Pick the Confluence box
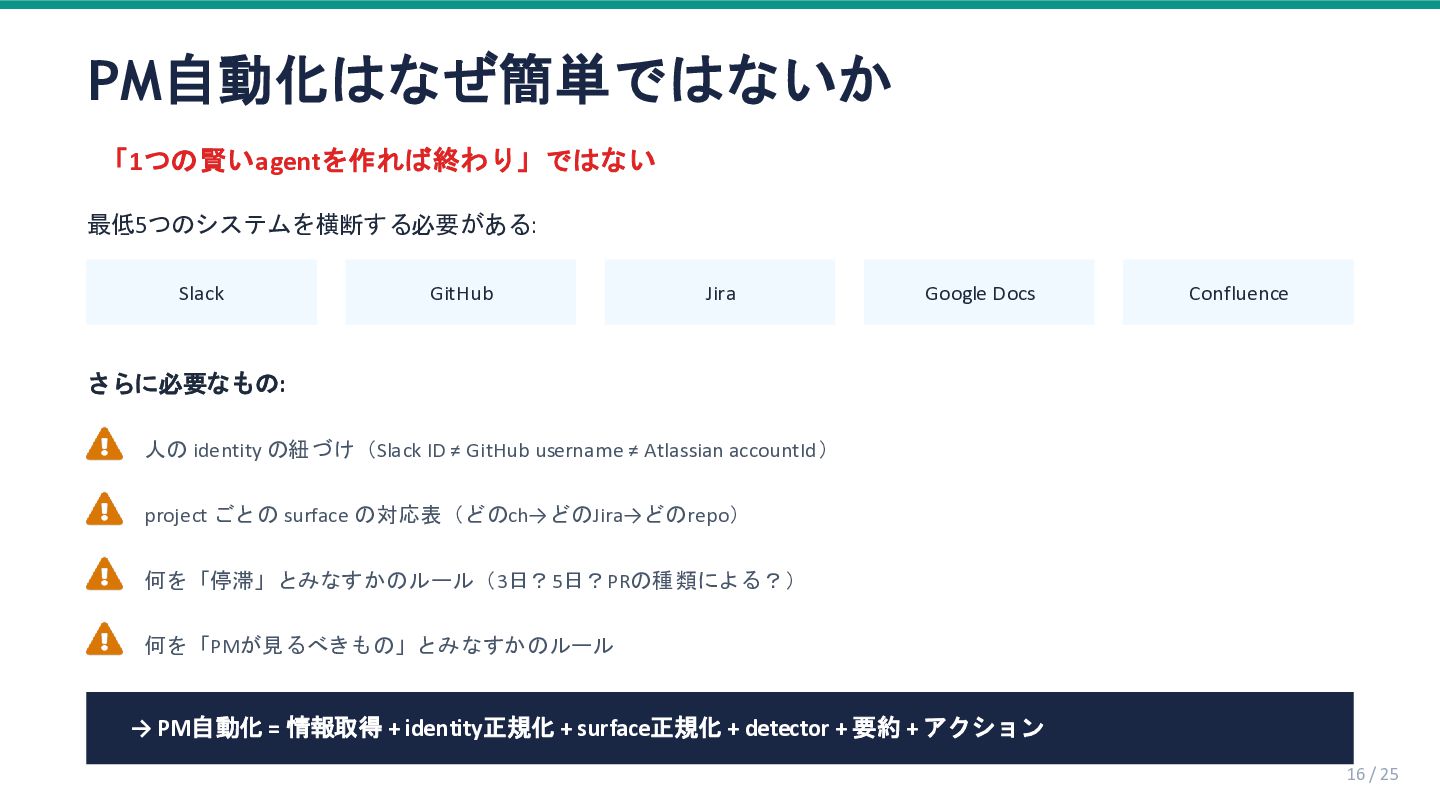Image resolution: width=1440 pixels, height=811 pixels. 1237,292
